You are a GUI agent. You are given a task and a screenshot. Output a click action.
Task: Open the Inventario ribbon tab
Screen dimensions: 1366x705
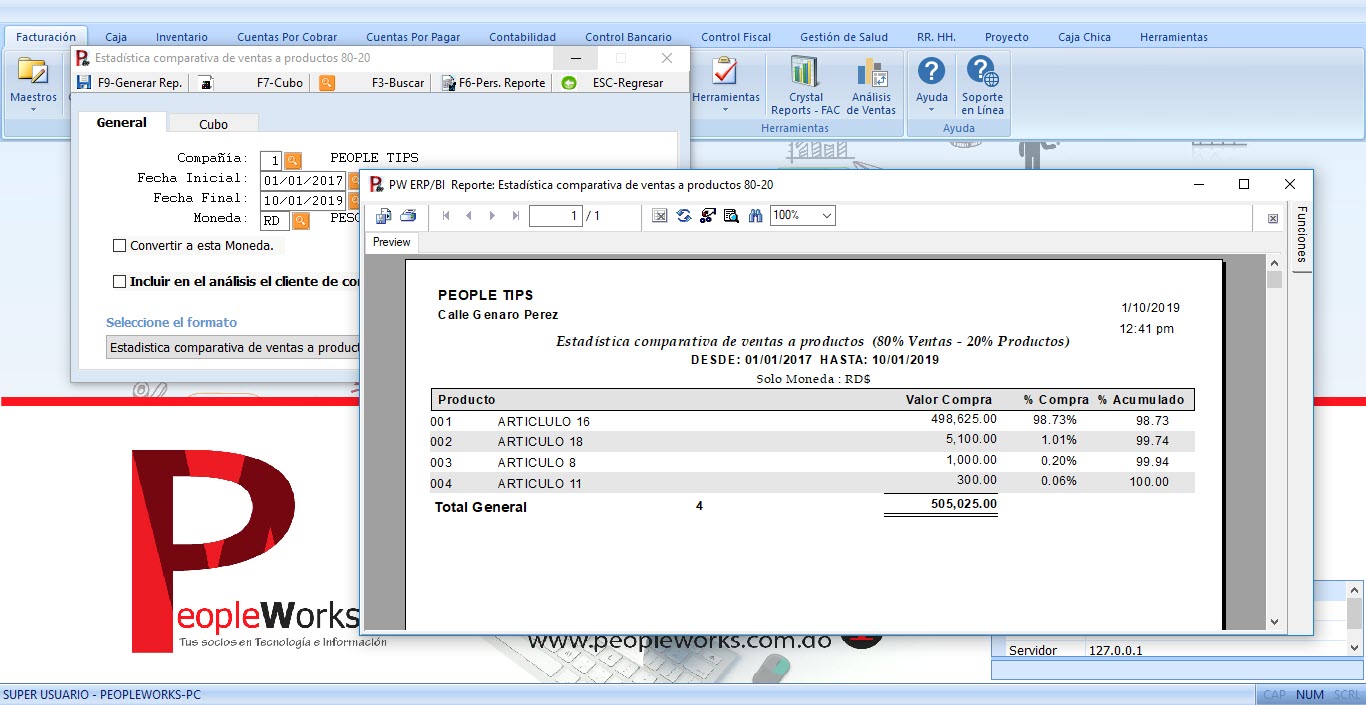pyautogui.click(x=182, y=37)
